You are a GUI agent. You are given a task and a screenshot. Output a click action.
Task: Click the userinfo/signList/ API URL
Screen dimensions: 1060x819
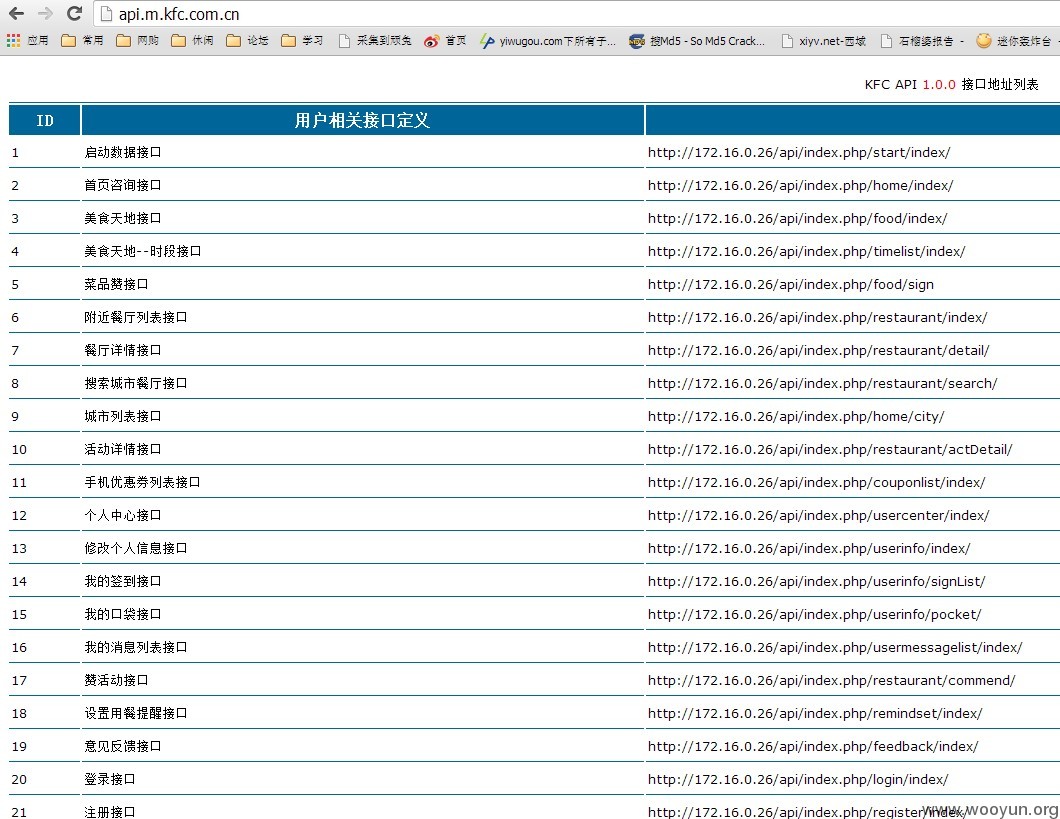pos(817,582)
